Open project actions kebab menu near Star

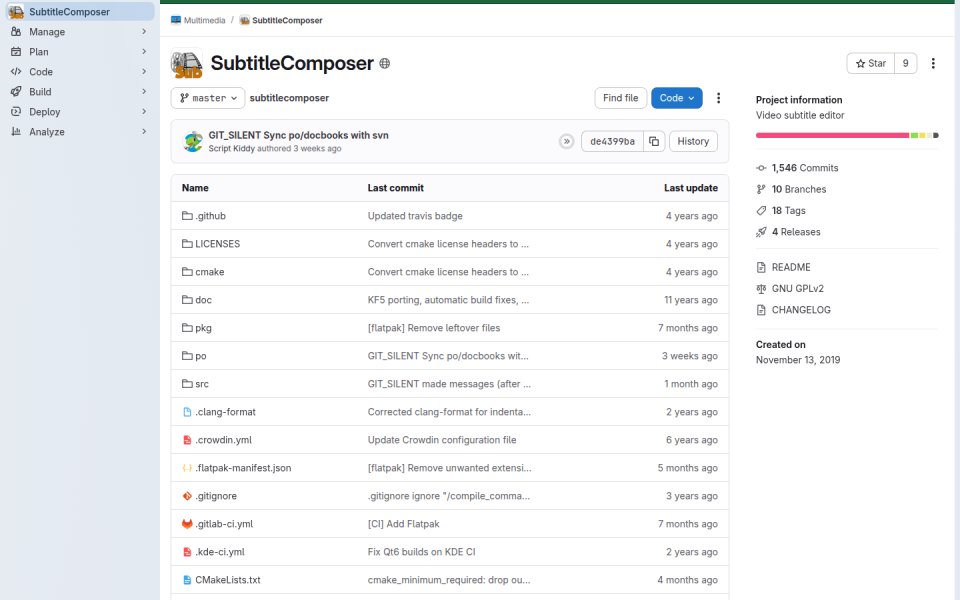coord(933,64)
